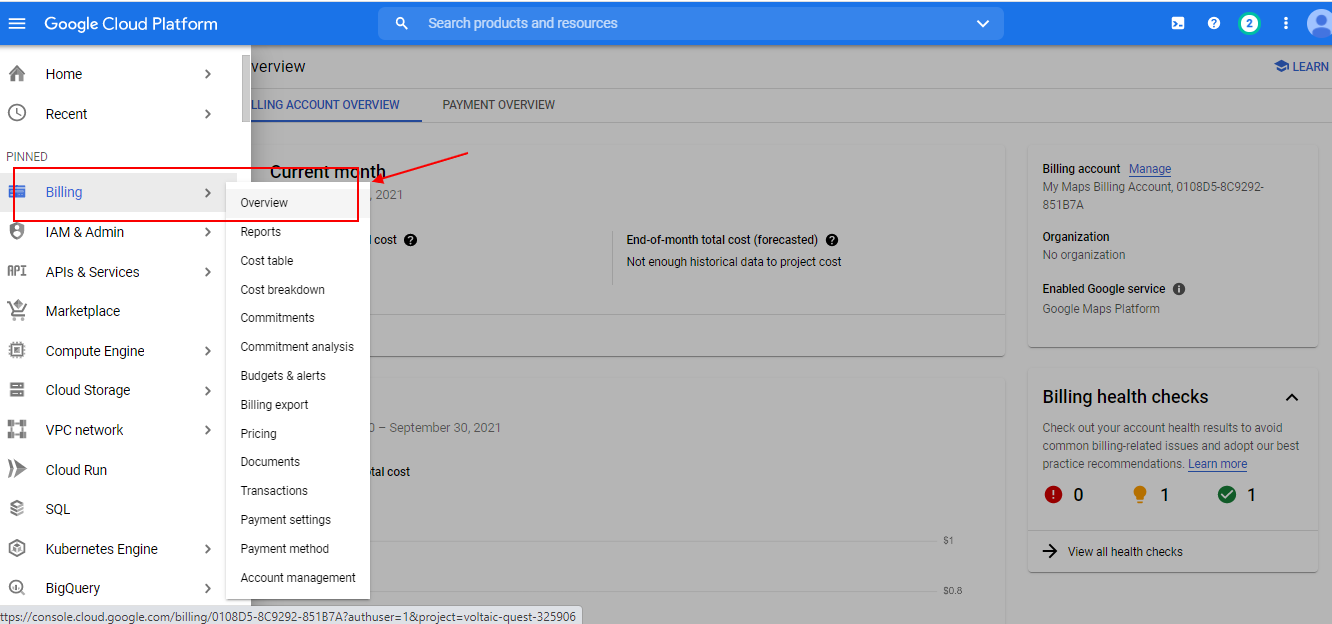Screen dimensions: 1332x624
Task: Open the three-dot settings menu in header
Action: pyautogui.click(x=1286, y=23)
